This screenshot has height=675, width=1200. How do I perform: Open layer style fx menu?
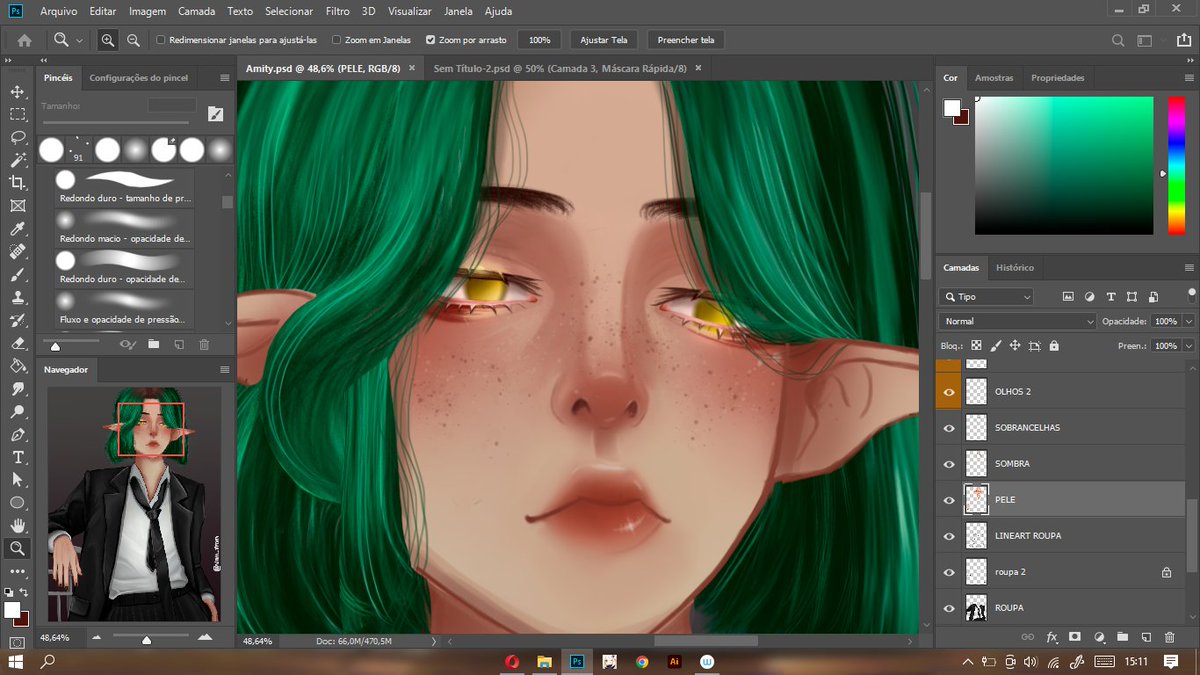1051,637
